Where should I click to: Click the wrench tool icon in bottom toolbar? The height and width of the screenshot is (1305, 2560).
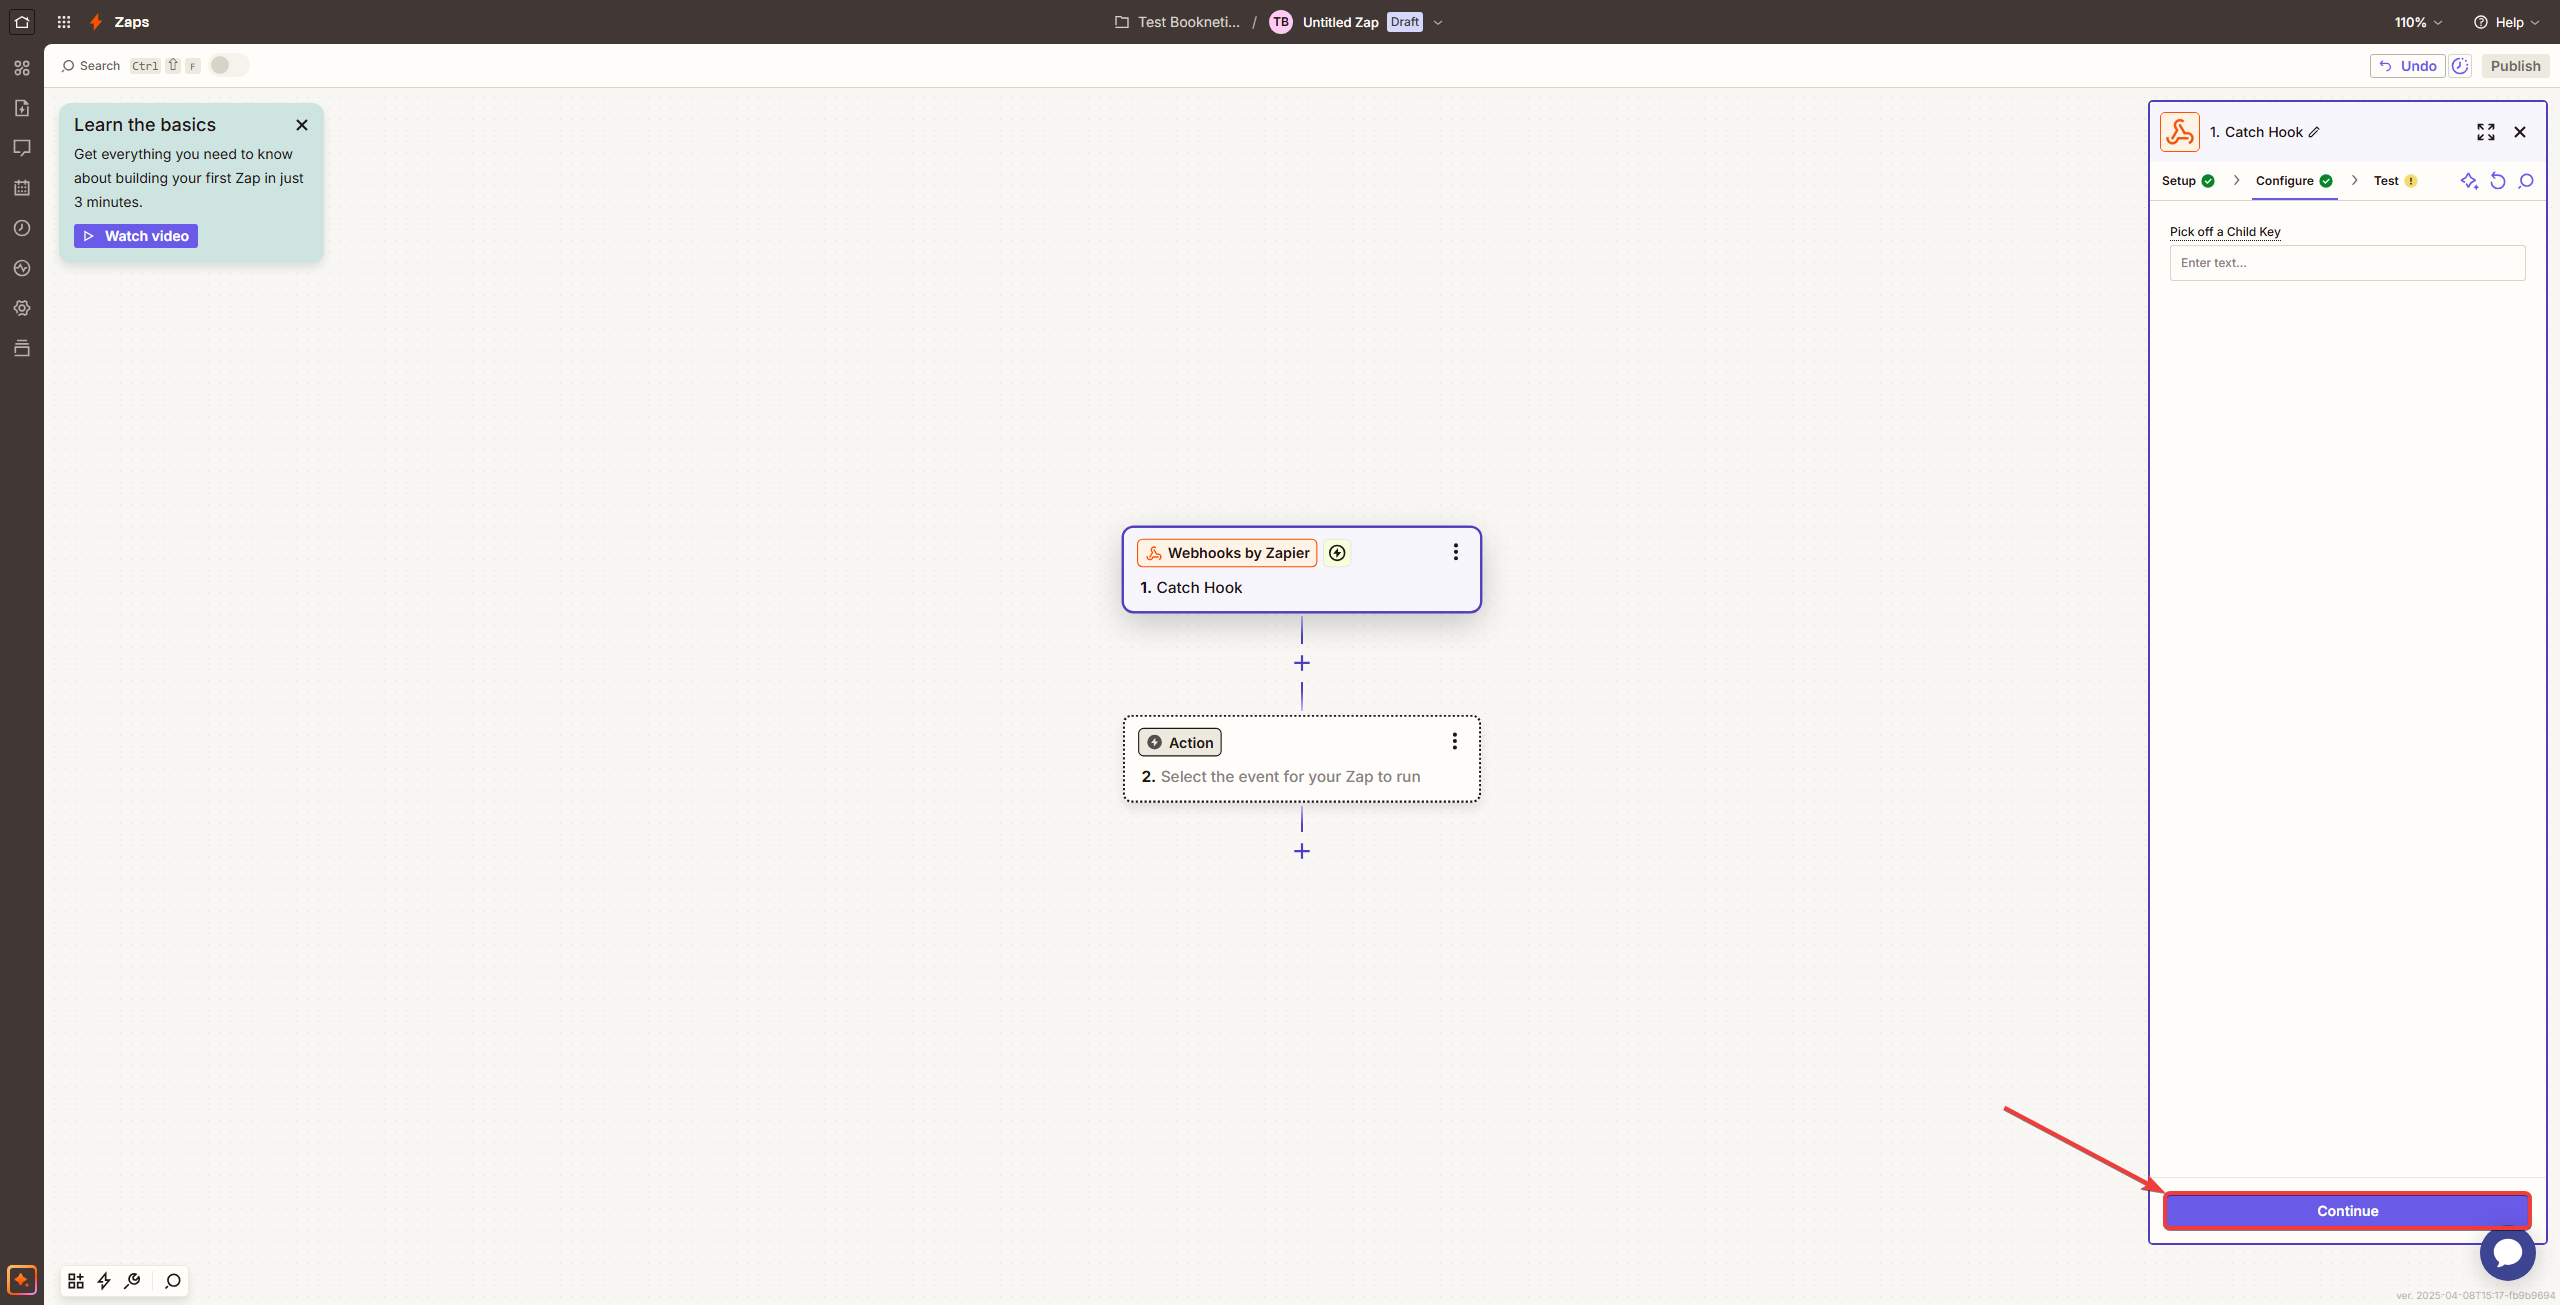132,1281
